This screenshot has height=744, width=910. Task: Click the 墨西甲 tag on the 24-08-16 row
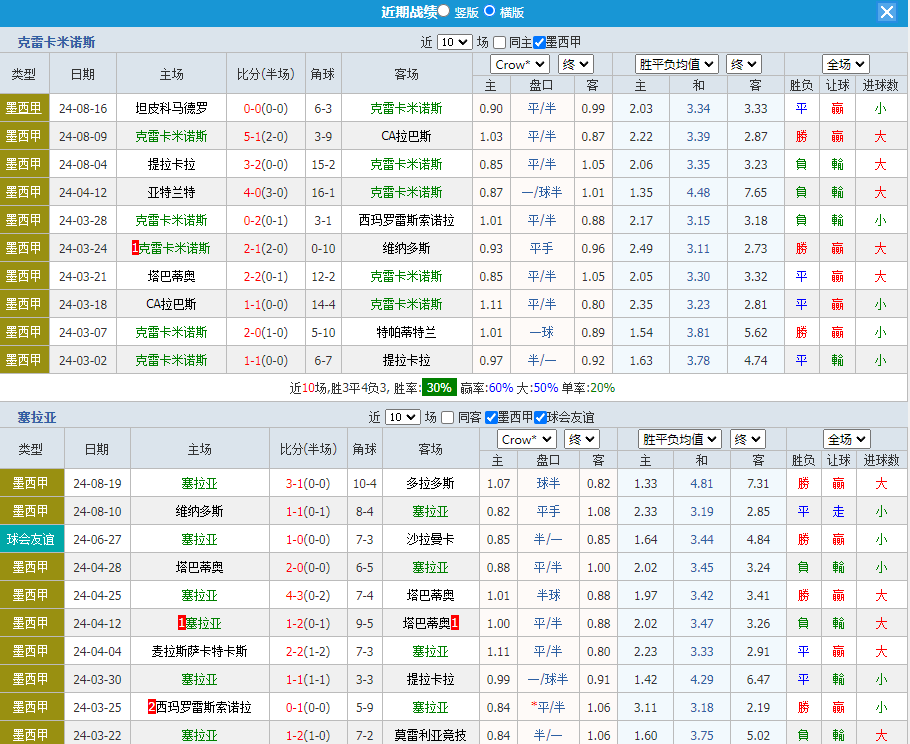pos(24,107)
